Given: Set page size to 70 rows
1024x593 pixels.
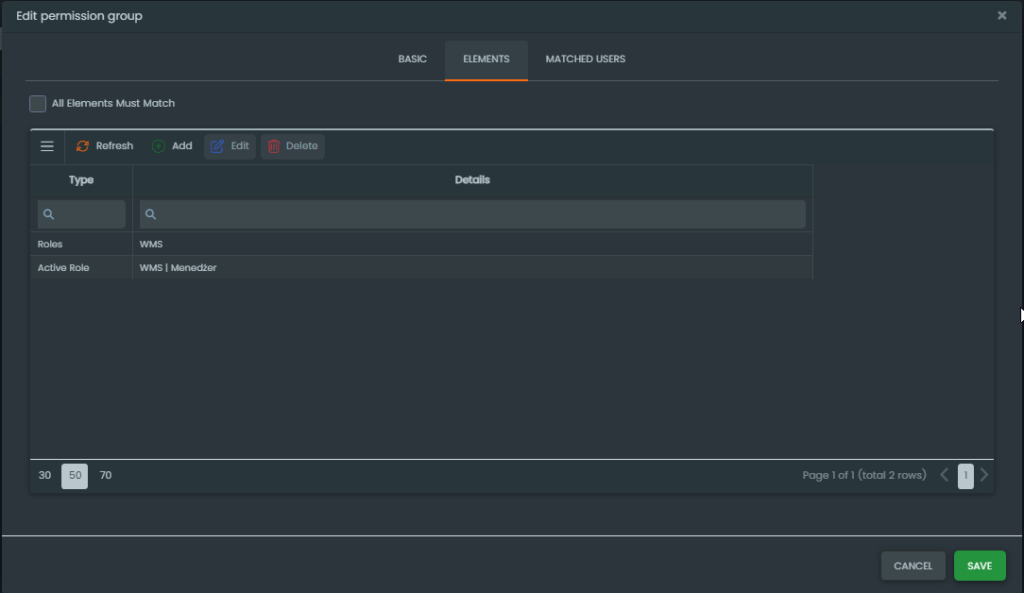Looking at the screenshot, I should pyautogui.click(x=106, y=476).
